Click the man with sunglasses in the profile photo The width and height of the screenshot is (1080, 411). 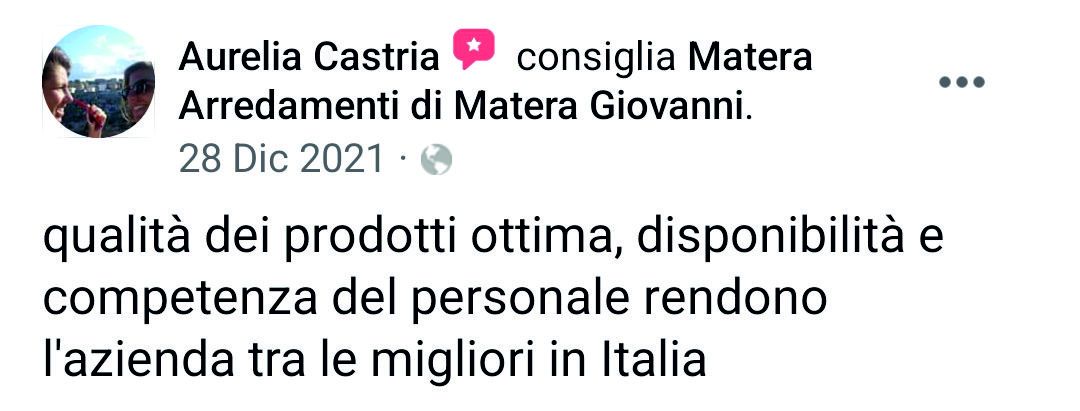click(x=138, y=93)
